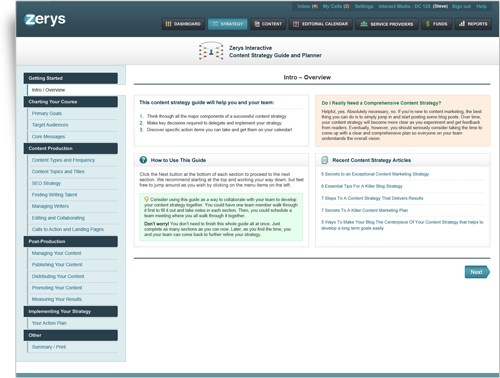Click the Interact Media - DC 125 account link
This screenshot has height=378, width=500.
pos(404,6)
